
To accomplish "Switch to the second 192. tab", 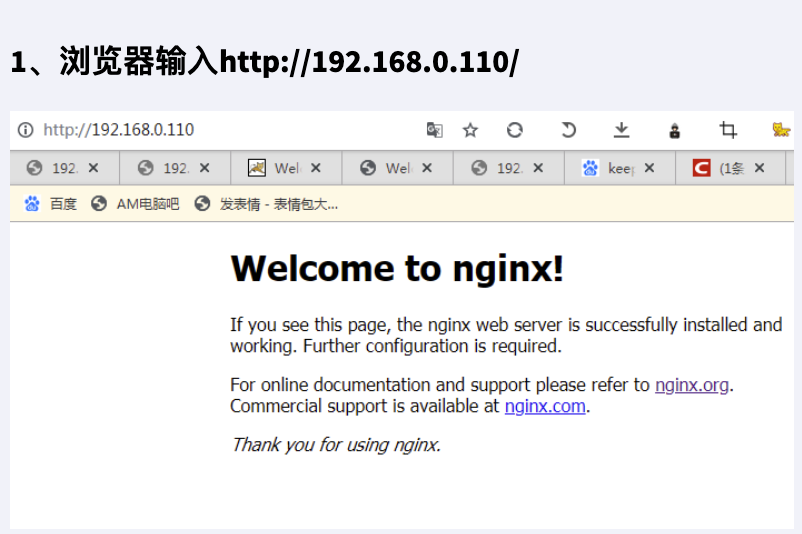I will click(x=175, y=168).
